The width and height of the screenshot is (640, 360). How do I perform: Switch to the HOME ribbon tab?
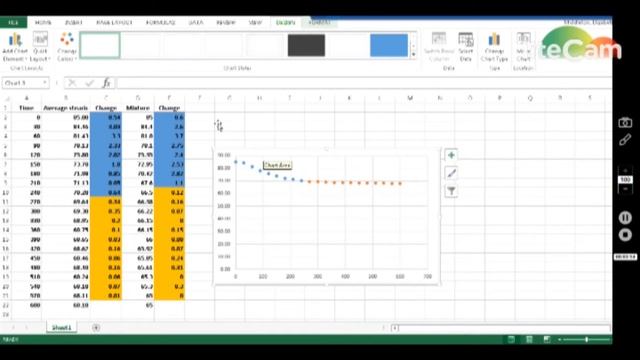tap(43, 22)
